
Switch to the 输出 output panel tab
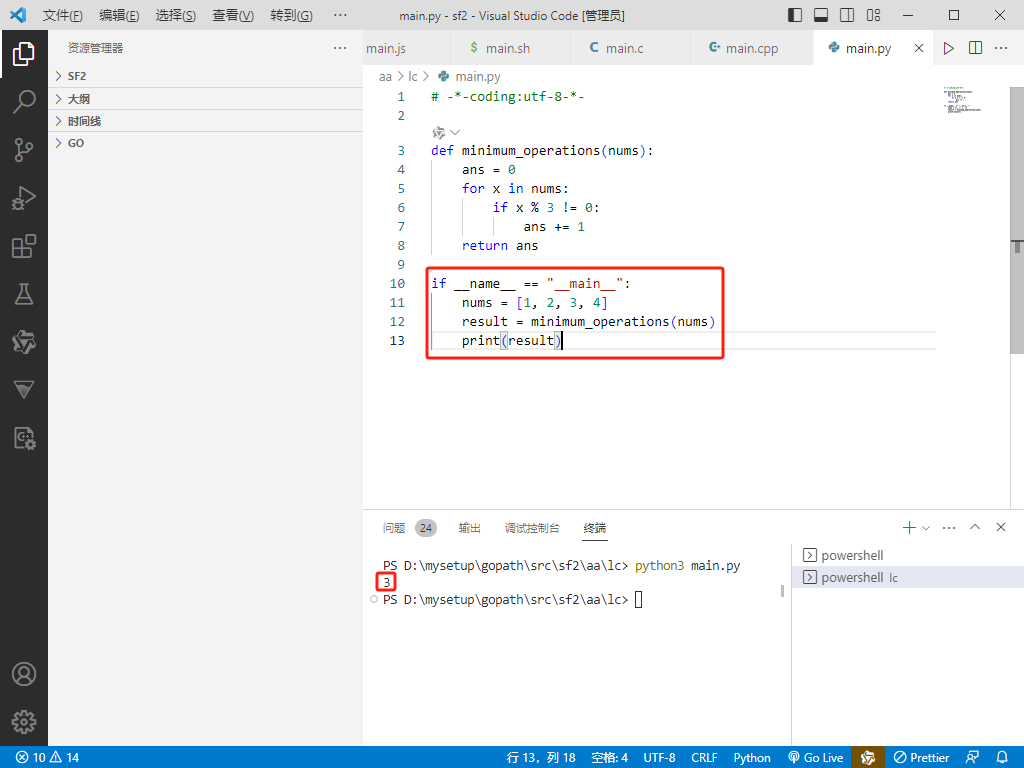click(x=470, y=528)
